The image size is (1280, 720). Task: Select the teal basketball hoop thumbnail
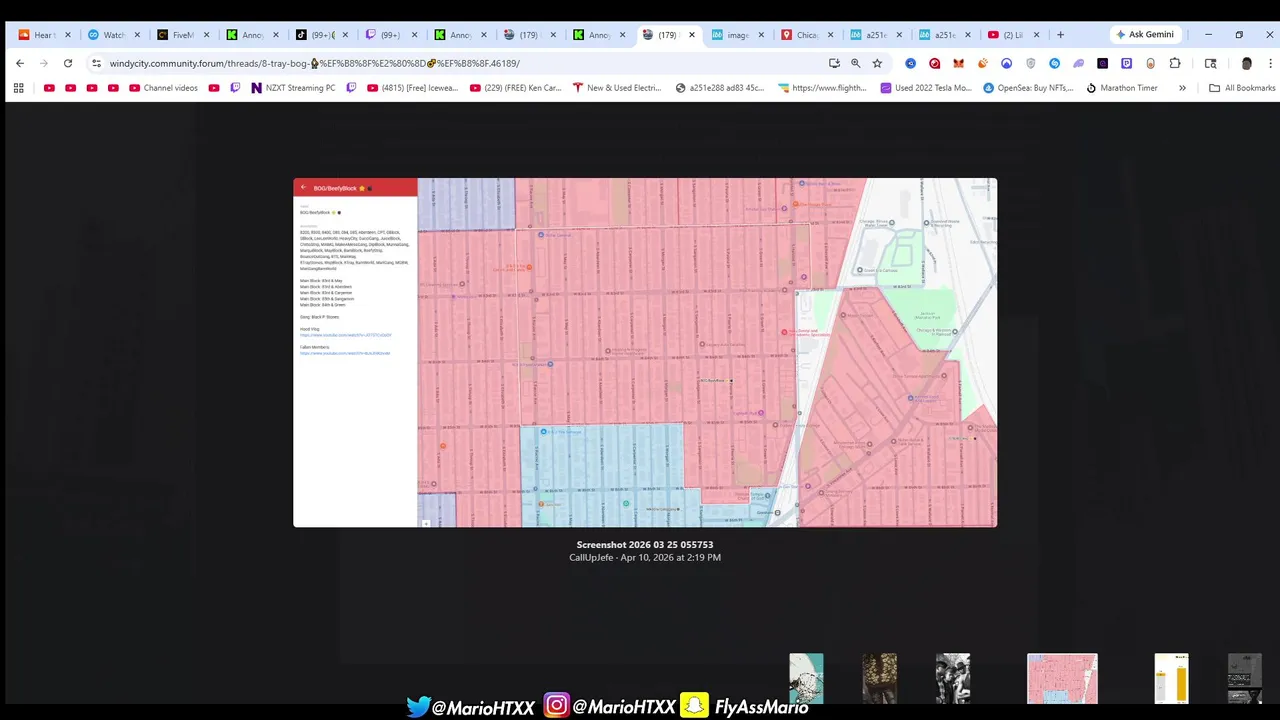click(x=806, y=679)
